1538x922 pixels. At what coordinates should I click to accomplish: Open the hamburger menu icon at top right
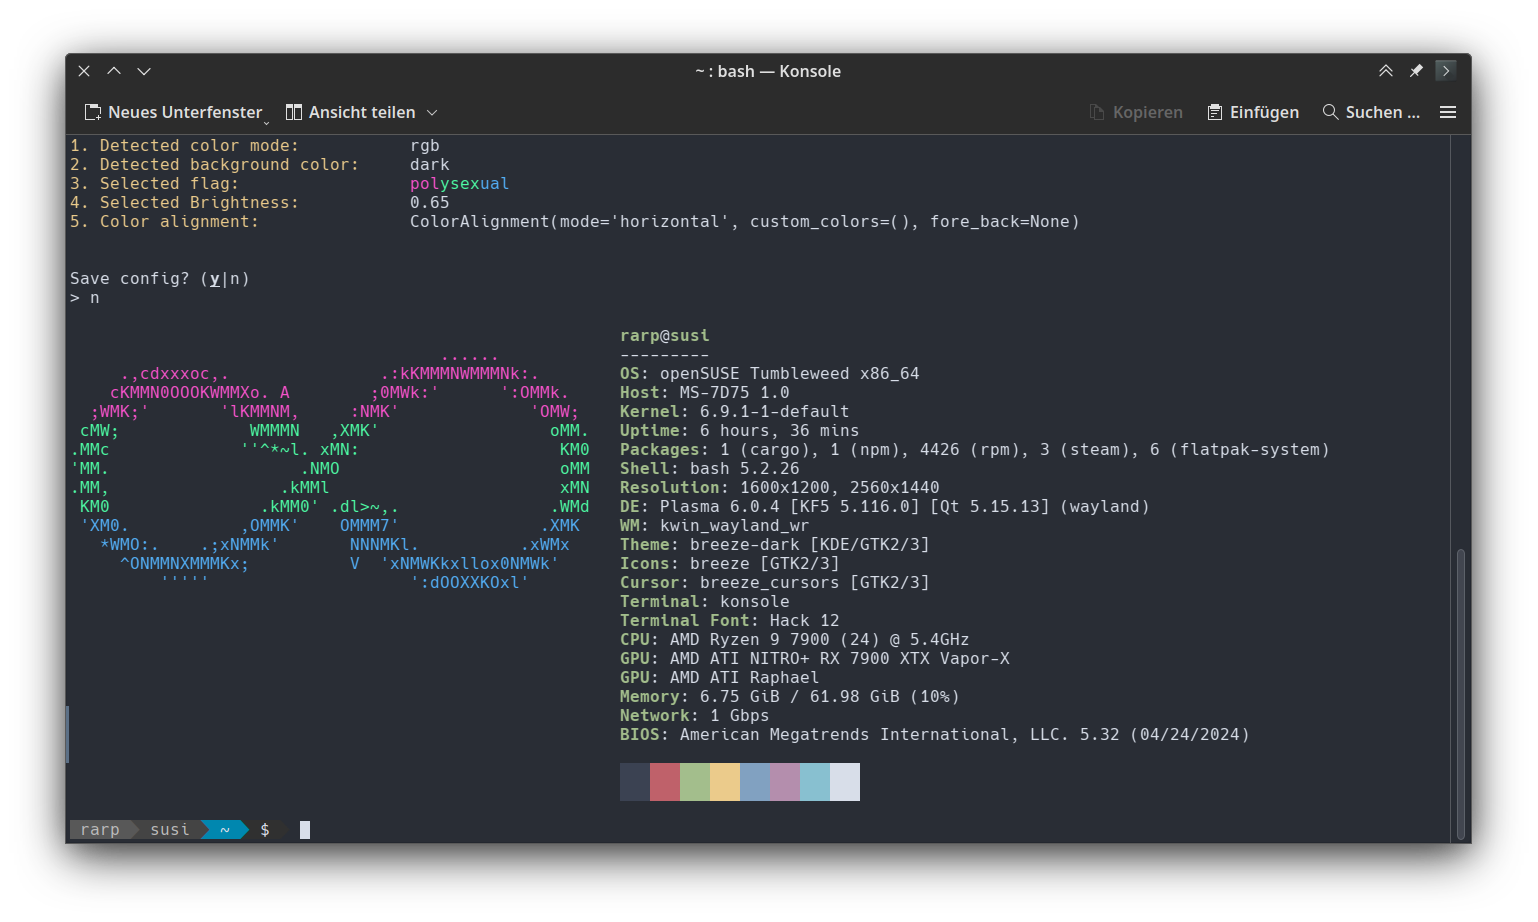click(1448, 112)
